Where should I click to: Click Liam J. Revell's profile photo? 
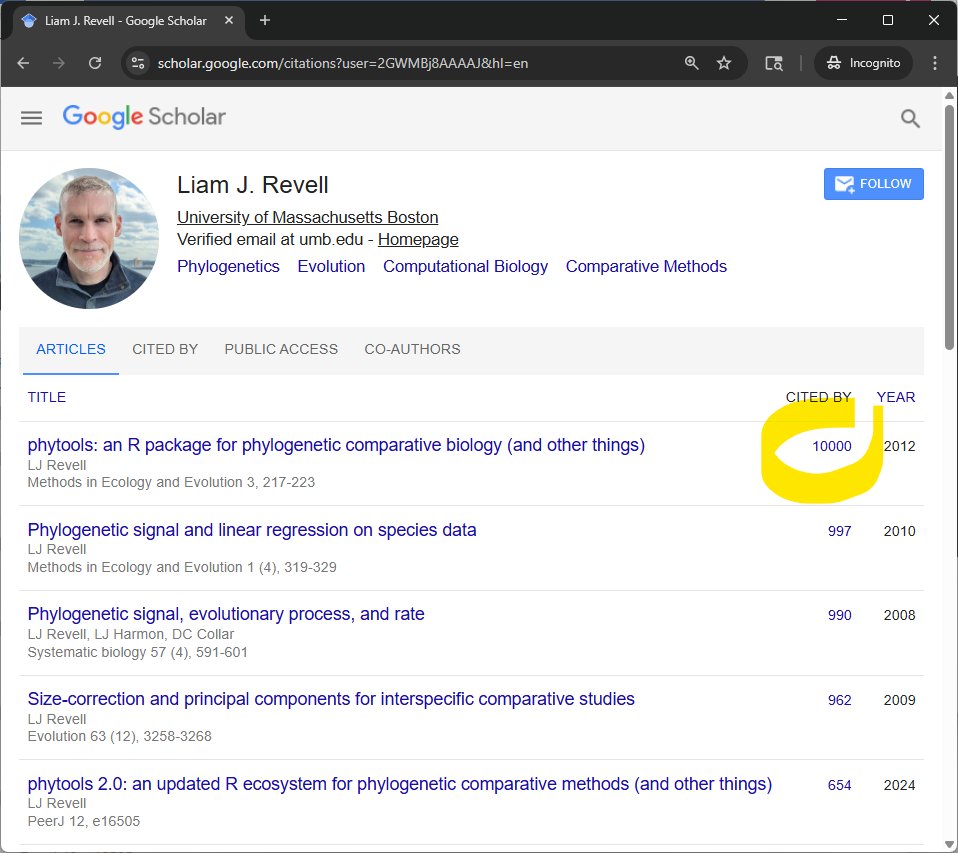[89, 238]
